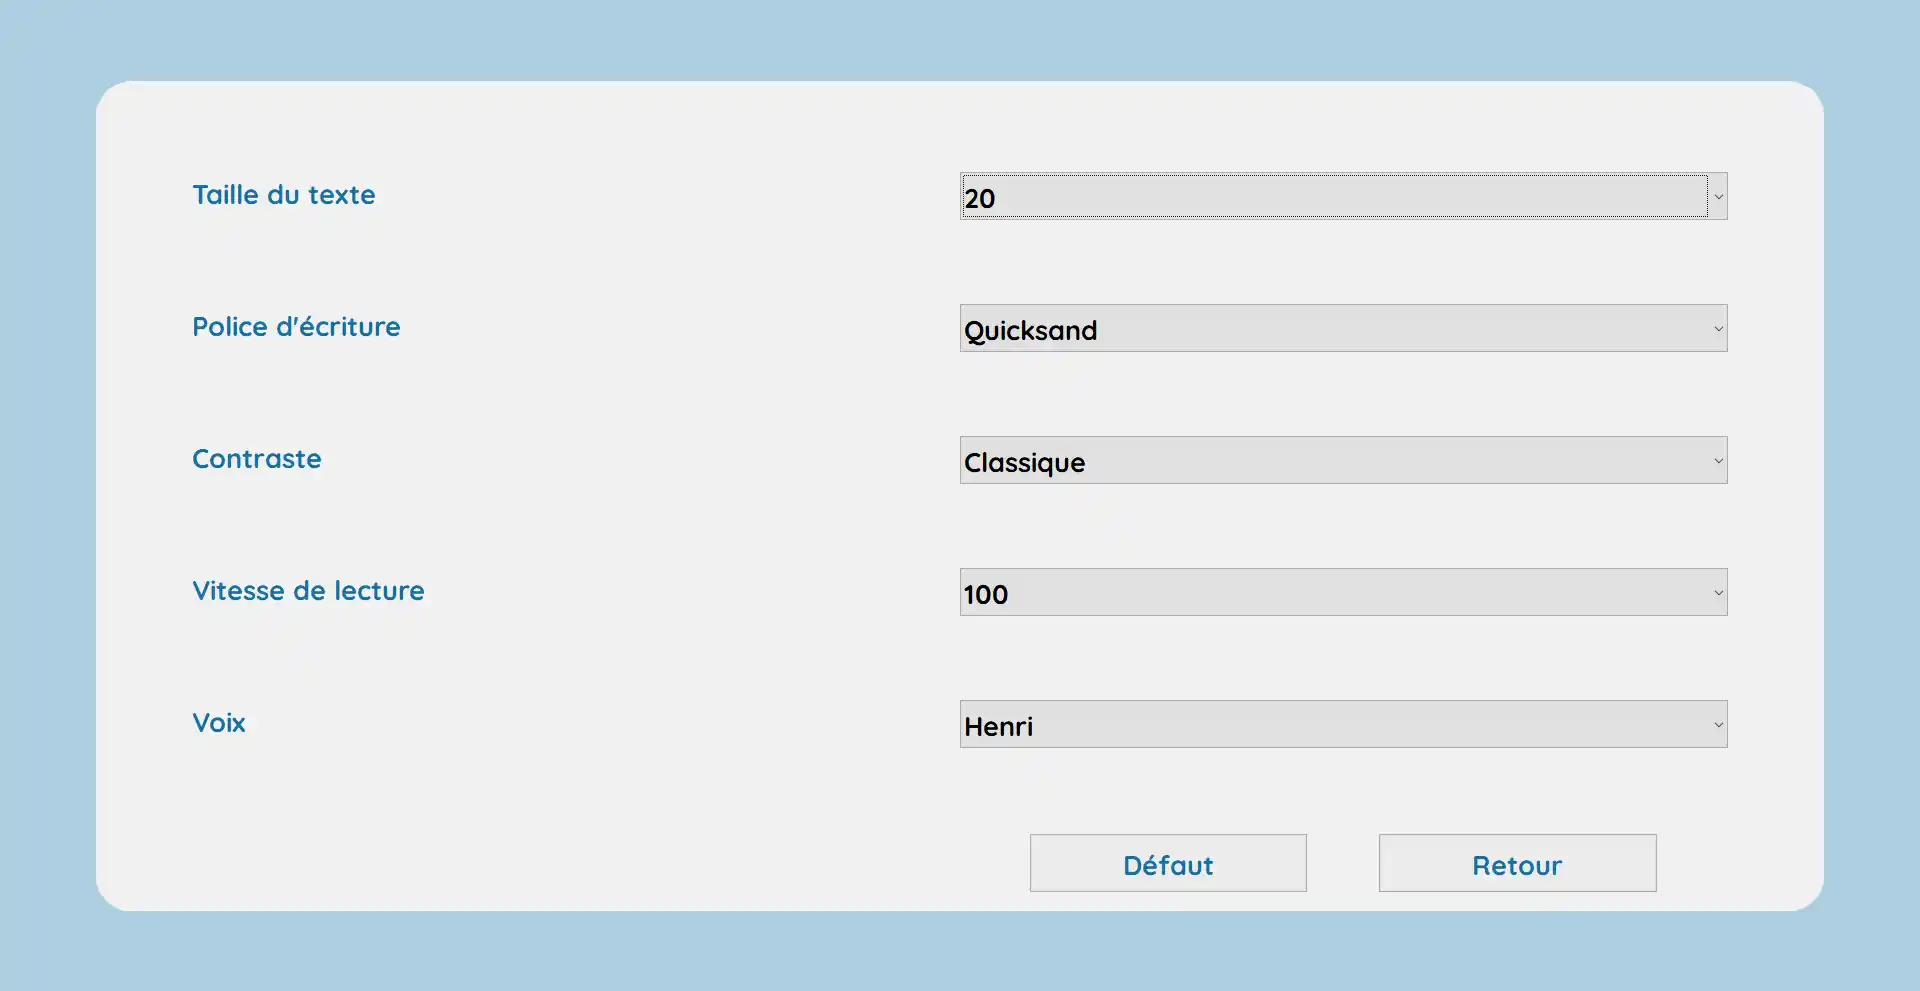1920x991 pixels.
Task: Click the "Police d'écriture" label
Action: tap(296, 327)
